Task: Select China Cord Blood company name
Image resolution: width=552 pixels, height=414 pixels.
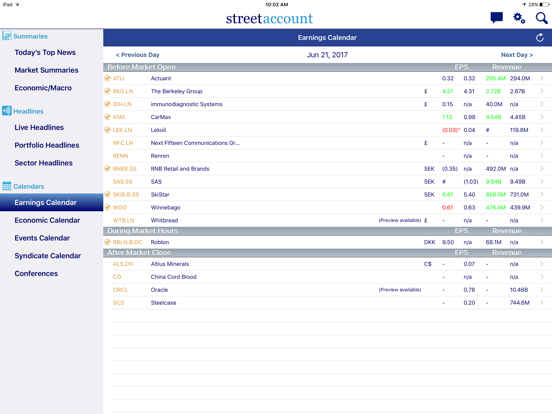Action: pos(174,277)
